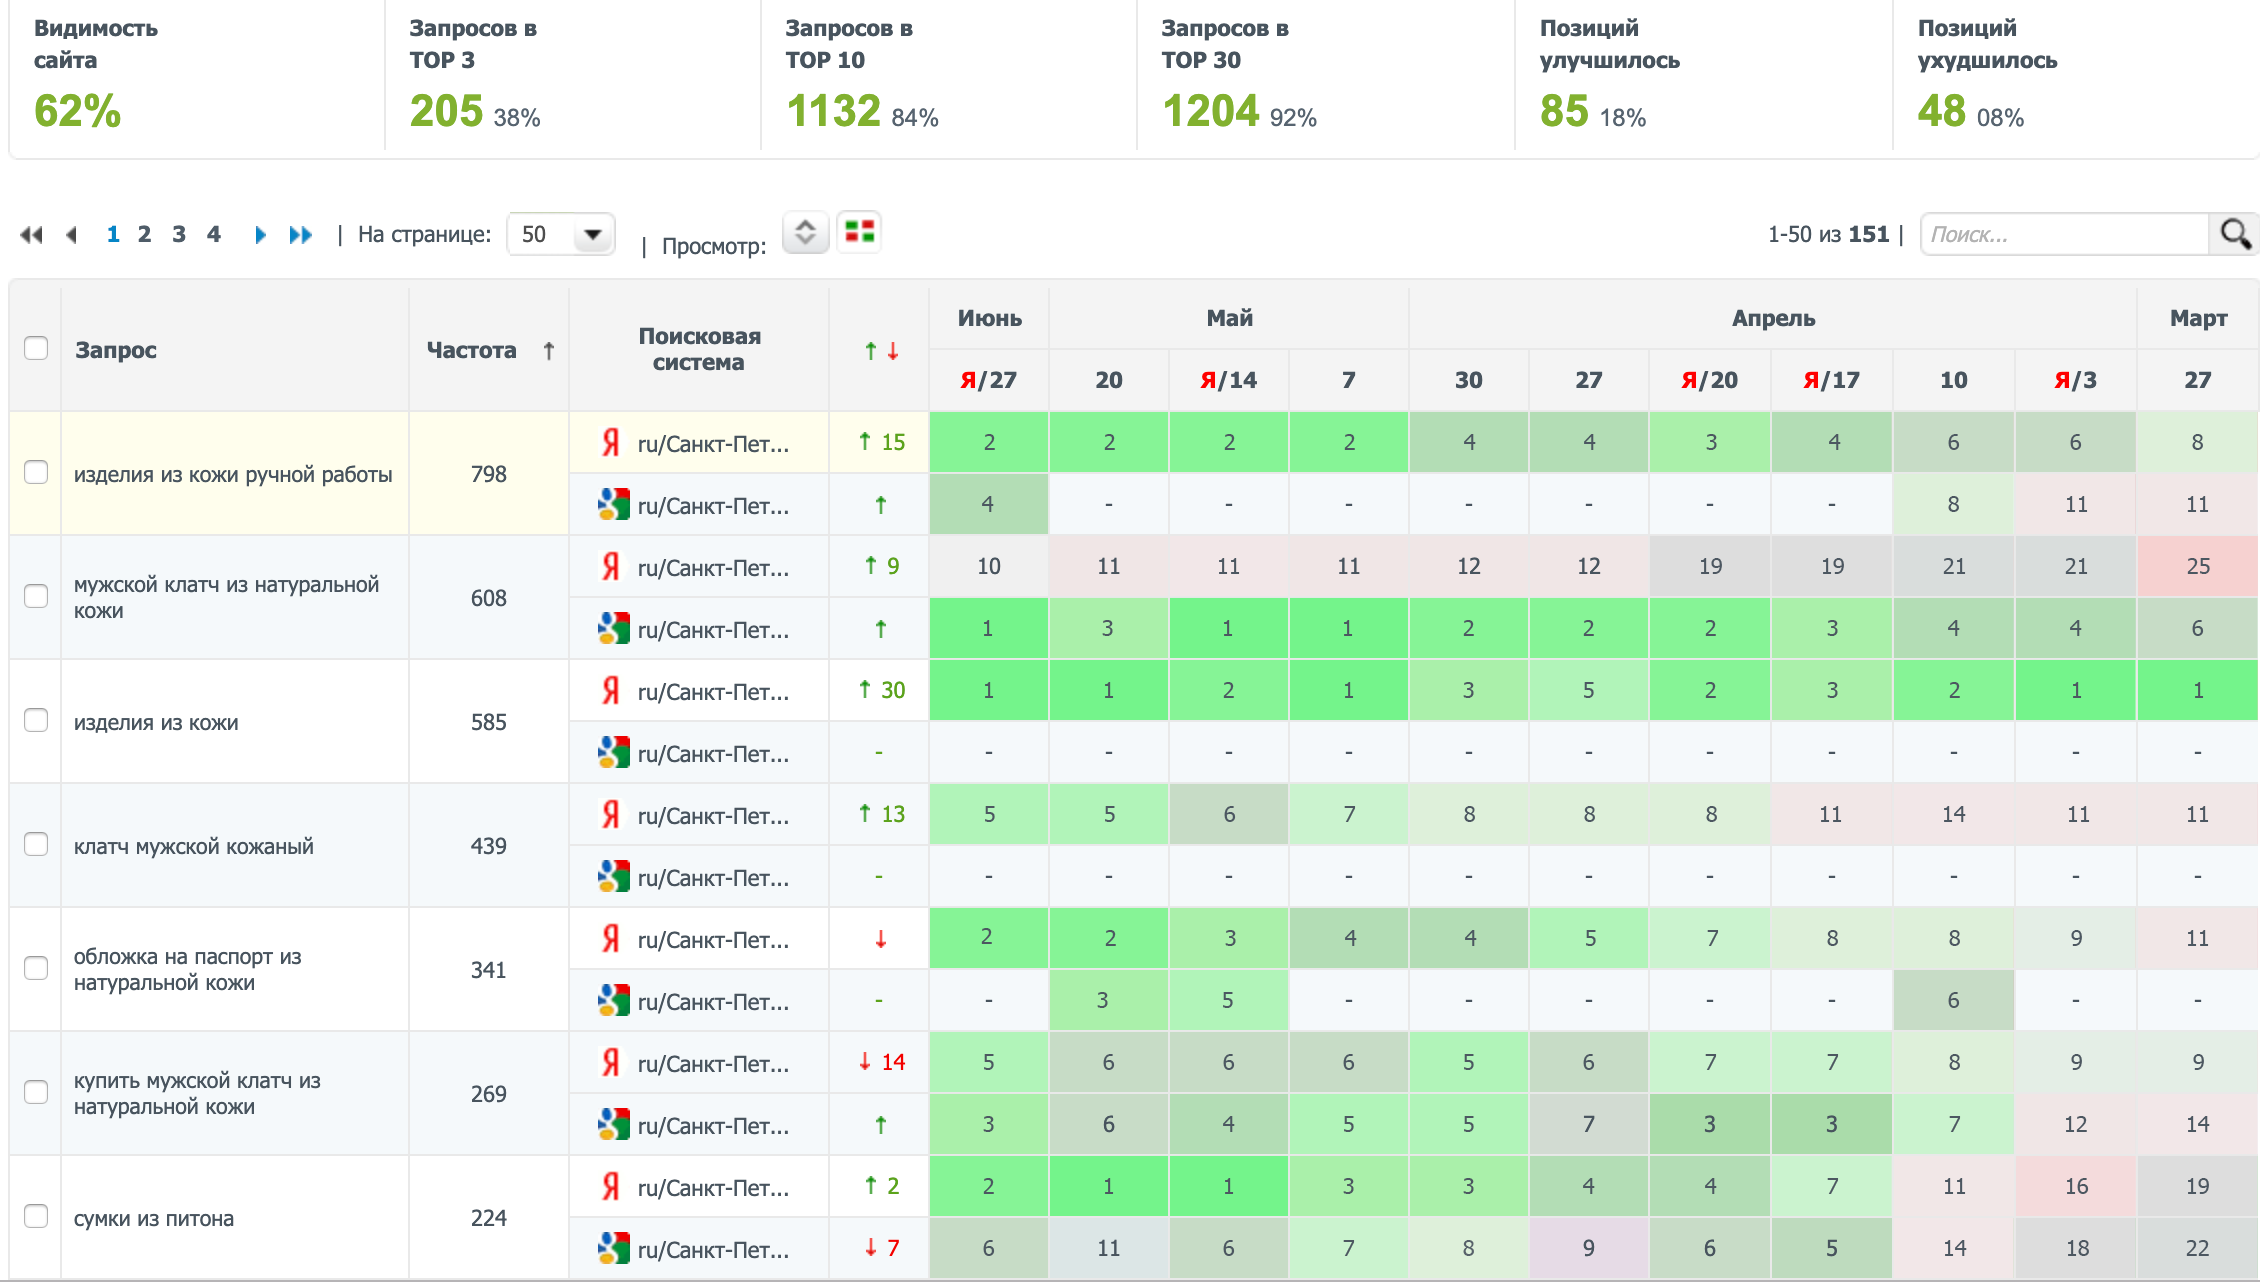This screenshot has height=1282, width=2260.
Task: Click the Поиск search input field
Action: [2063, 235]
